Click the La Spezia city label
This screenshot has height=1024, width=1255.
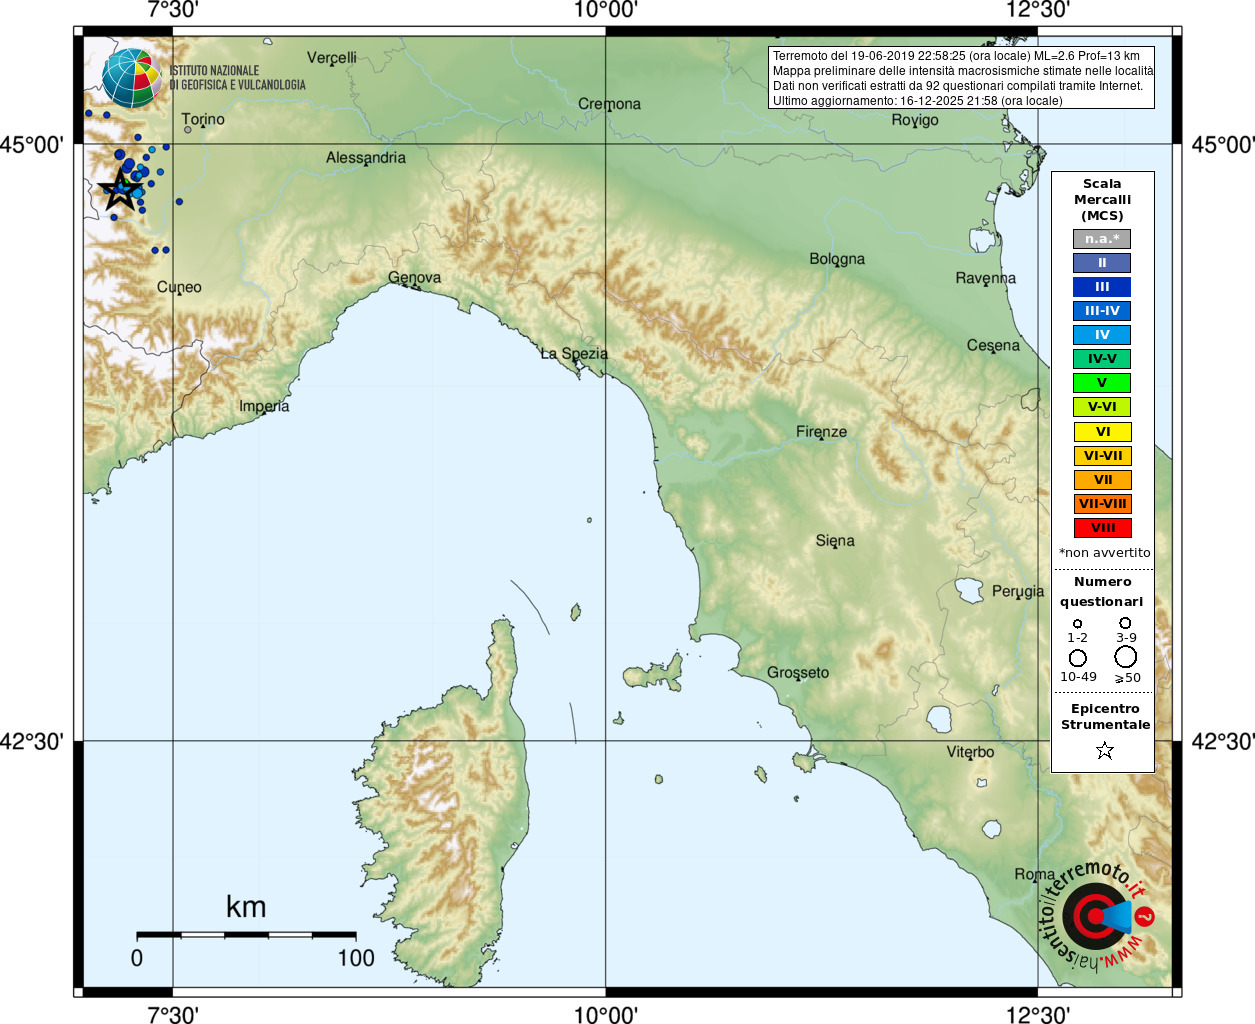pyautogui.click(x=574, y=354)
